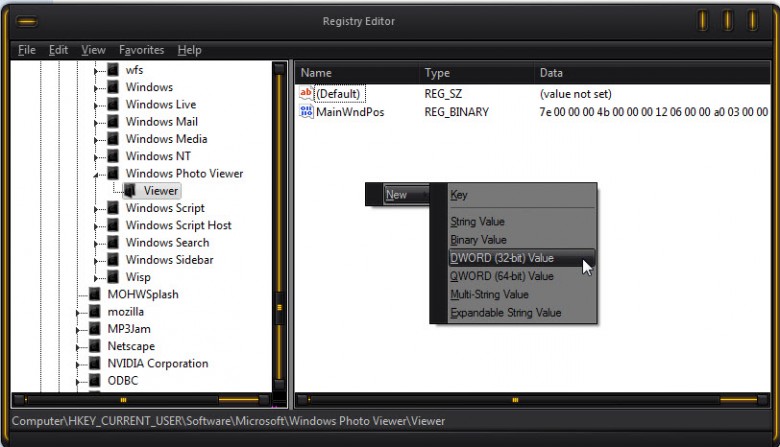The height and width of the screenshot is (447, 780).
Task: Click the registry path in status bar
Action: (x=228, y=421)
